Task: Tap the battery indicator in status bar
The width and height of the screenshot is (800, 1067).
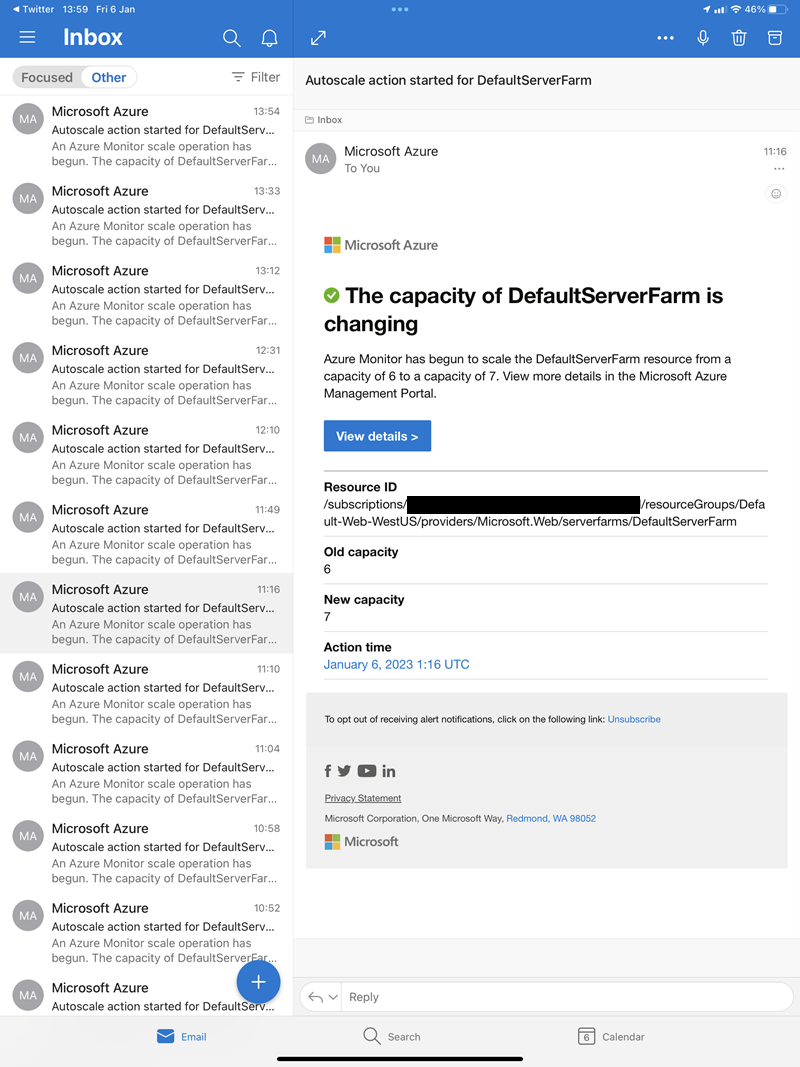Action: point(778,10)
